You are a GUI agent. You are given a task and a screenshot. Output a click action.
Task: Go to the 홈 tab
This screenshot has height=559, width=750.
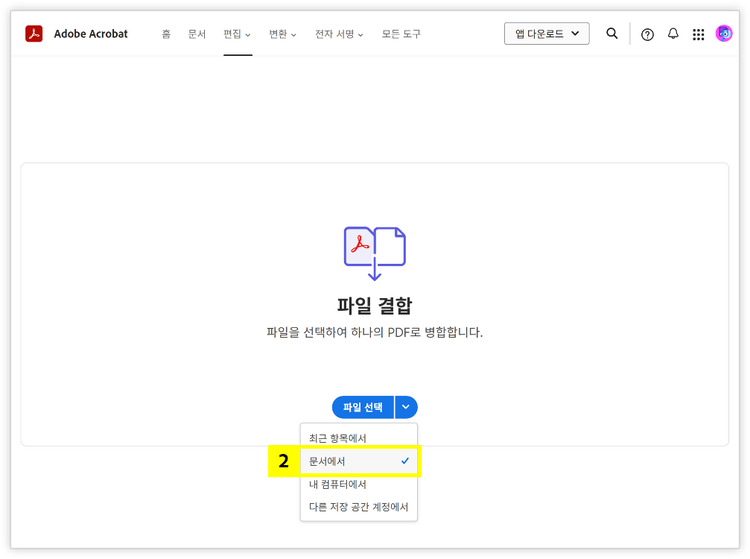click(x=166, y=34)
